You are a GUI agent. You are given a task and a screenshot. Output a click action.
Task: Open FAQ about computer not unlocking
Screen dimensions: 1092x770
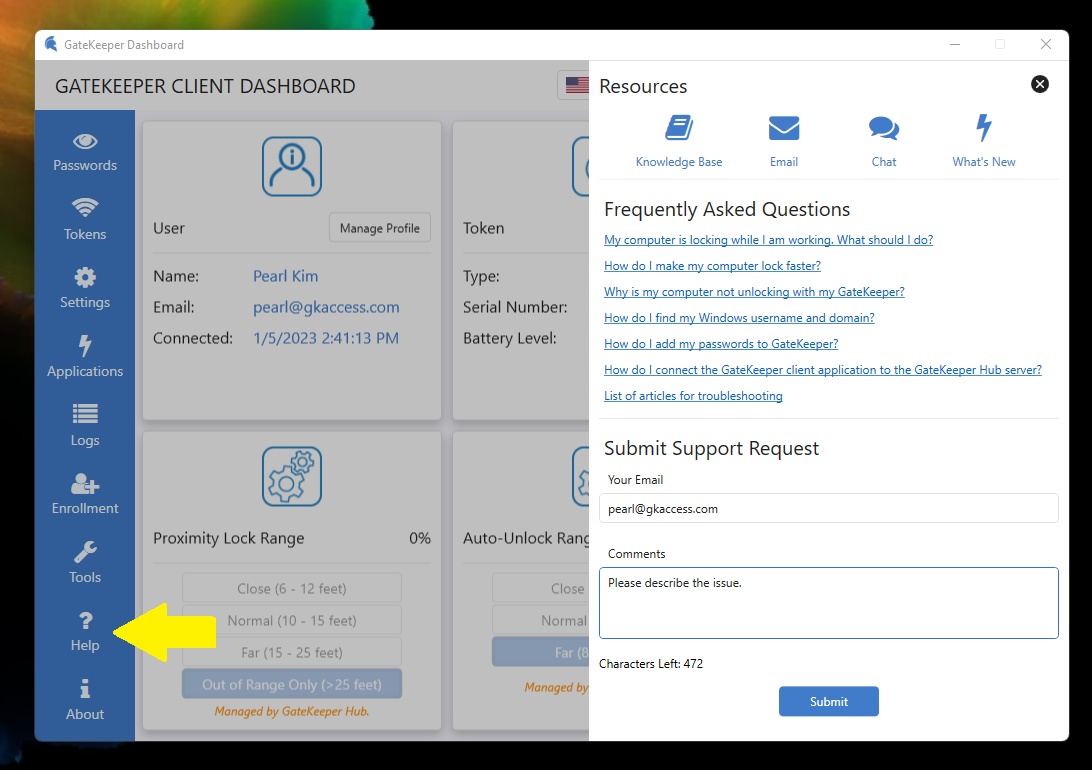point(754,292)
